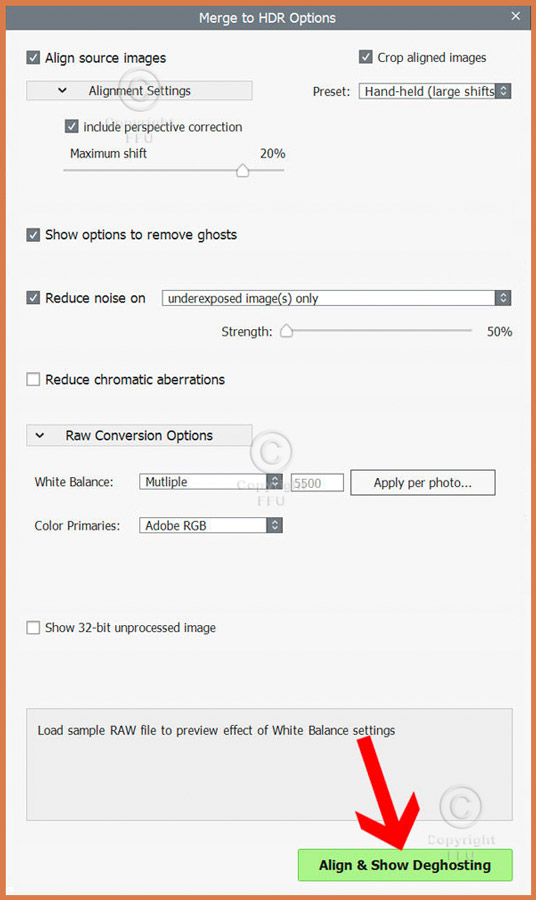Uncheck Show options to remove ghosts

(33, 235)
